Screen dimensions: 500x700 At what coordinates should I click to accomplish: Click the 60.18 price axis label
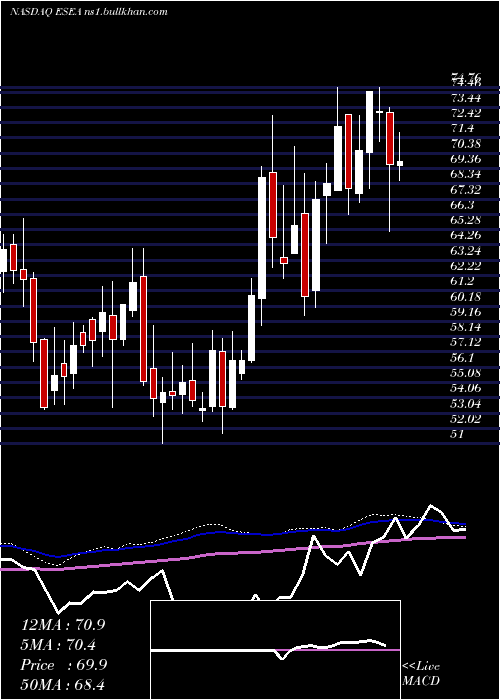466,296
